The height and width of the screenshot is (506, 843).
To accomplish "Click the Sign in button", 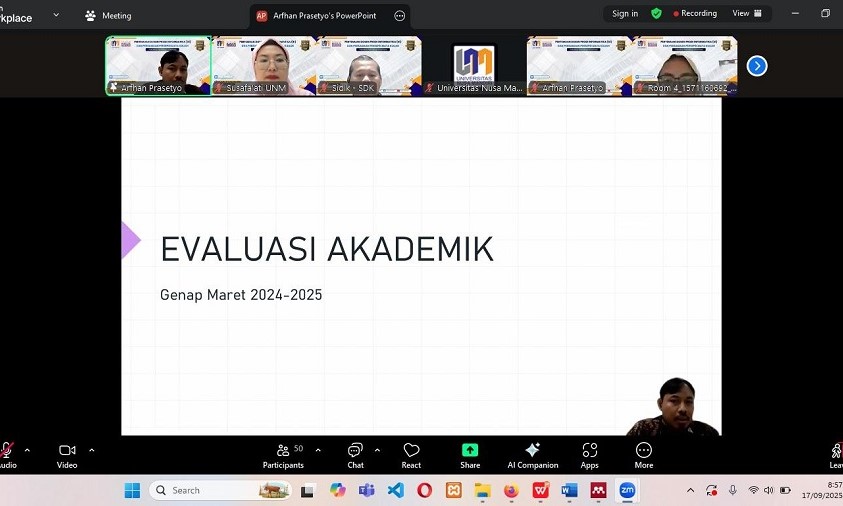I will pos(625,14).
